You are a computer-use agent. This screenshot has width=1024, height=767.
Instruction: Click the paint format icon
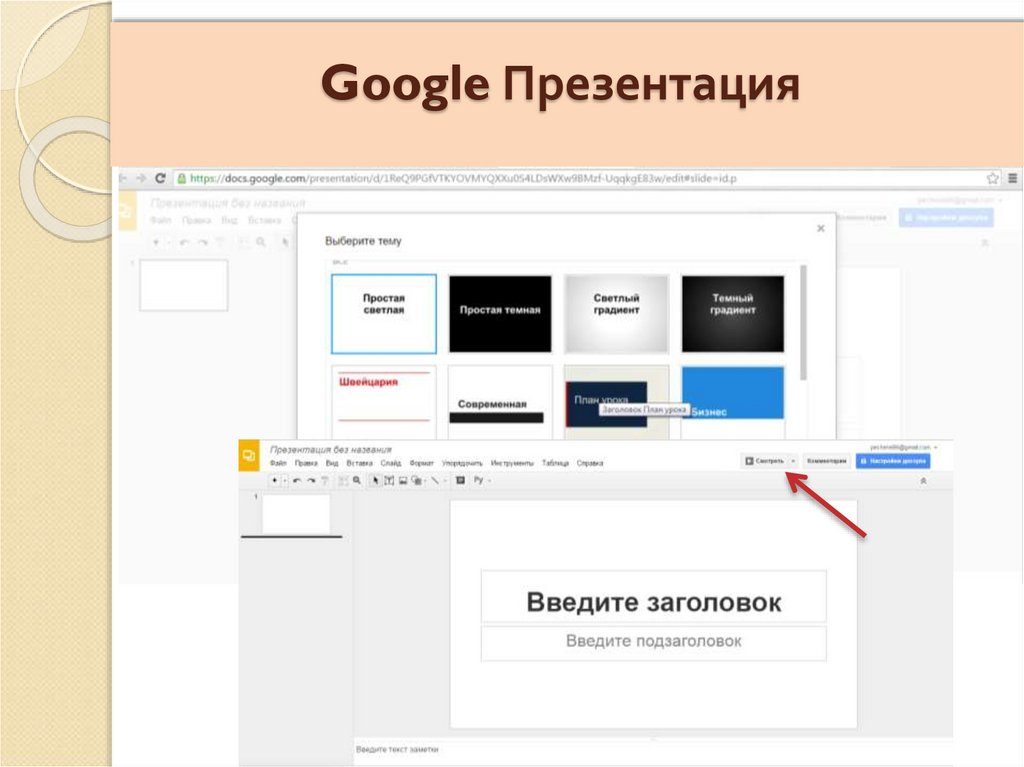click(325, 480)
